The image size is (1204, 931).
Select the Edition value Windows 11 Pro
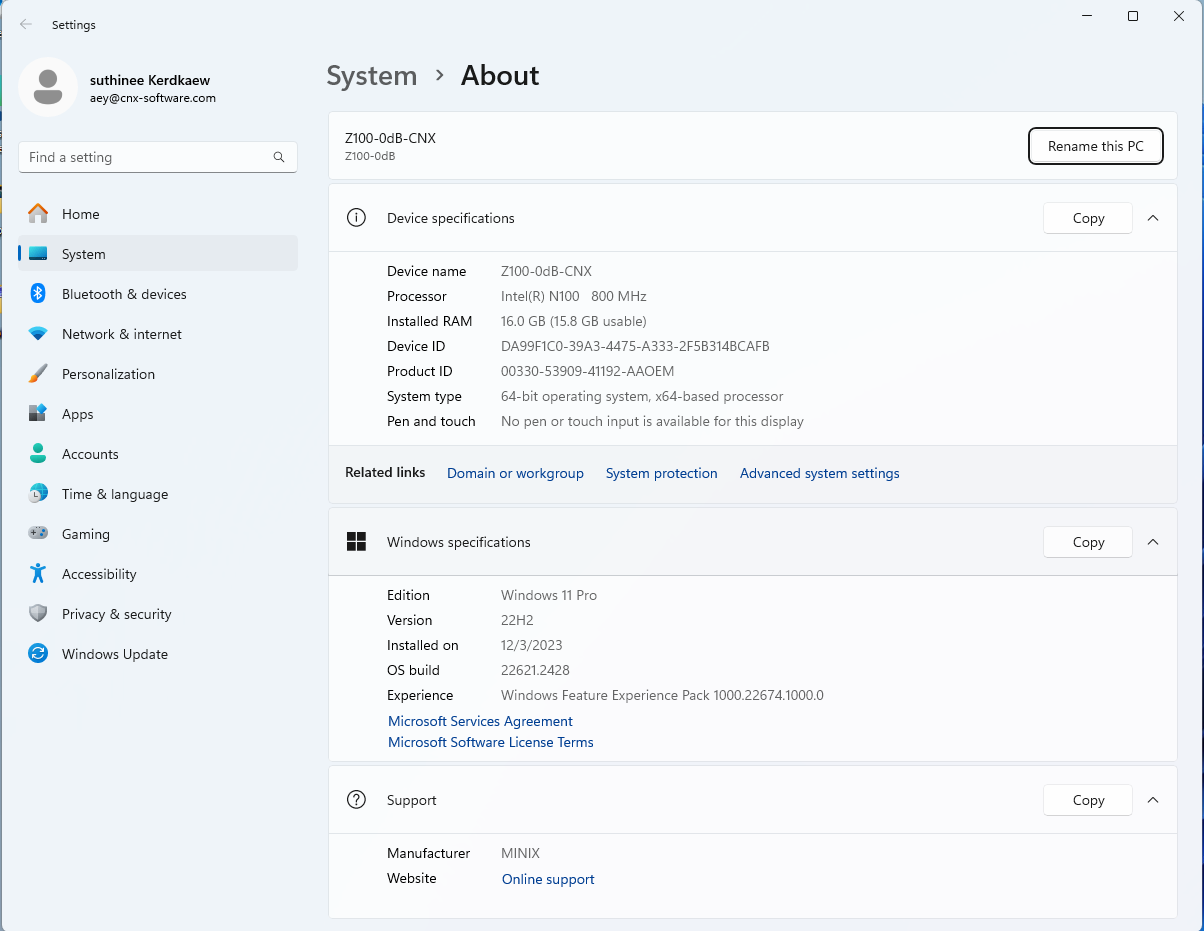tap(549, 595)
